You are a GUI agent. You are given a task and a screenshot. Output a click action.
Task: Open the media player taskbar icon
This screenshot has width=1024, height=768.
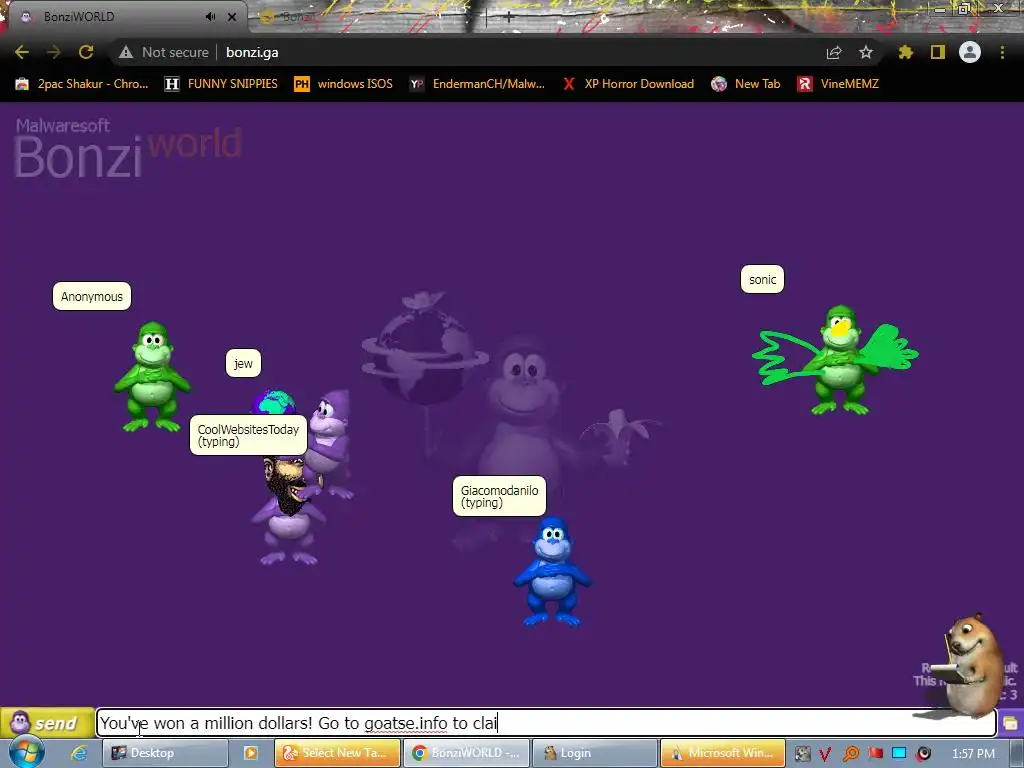(250, 753)
